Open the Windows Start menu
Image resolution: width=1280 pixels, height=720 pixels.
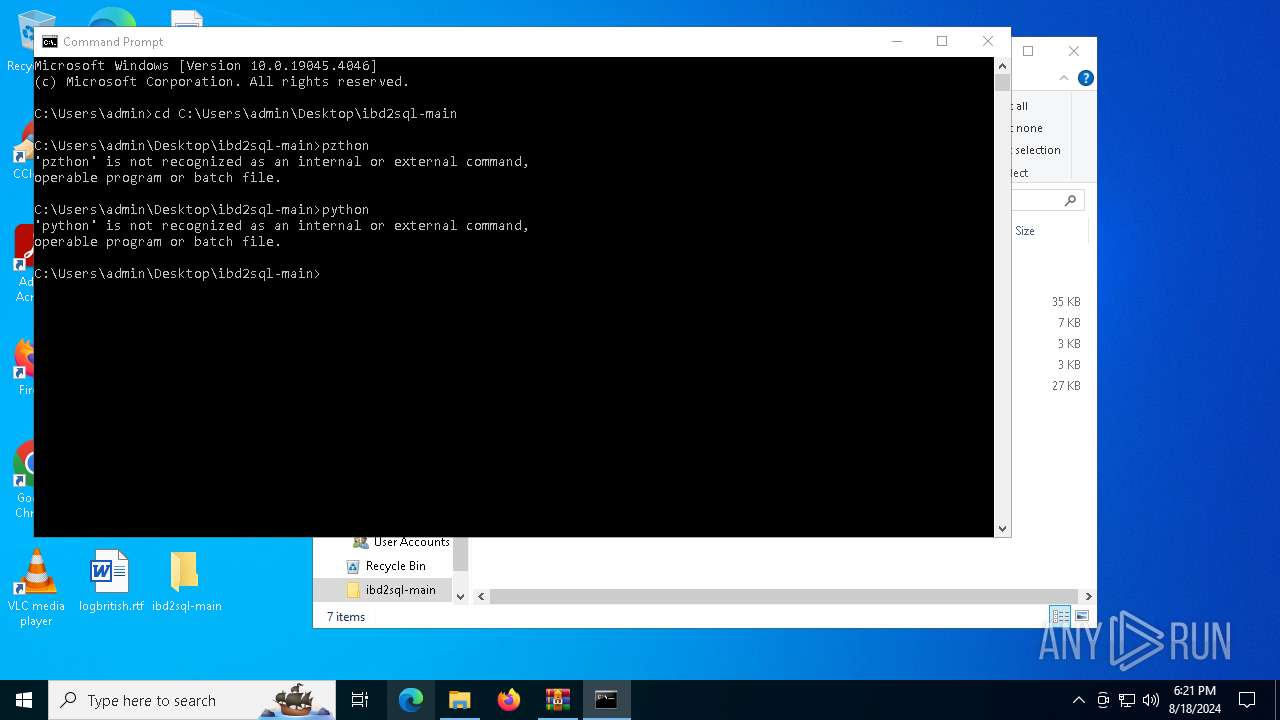(24, 700)
